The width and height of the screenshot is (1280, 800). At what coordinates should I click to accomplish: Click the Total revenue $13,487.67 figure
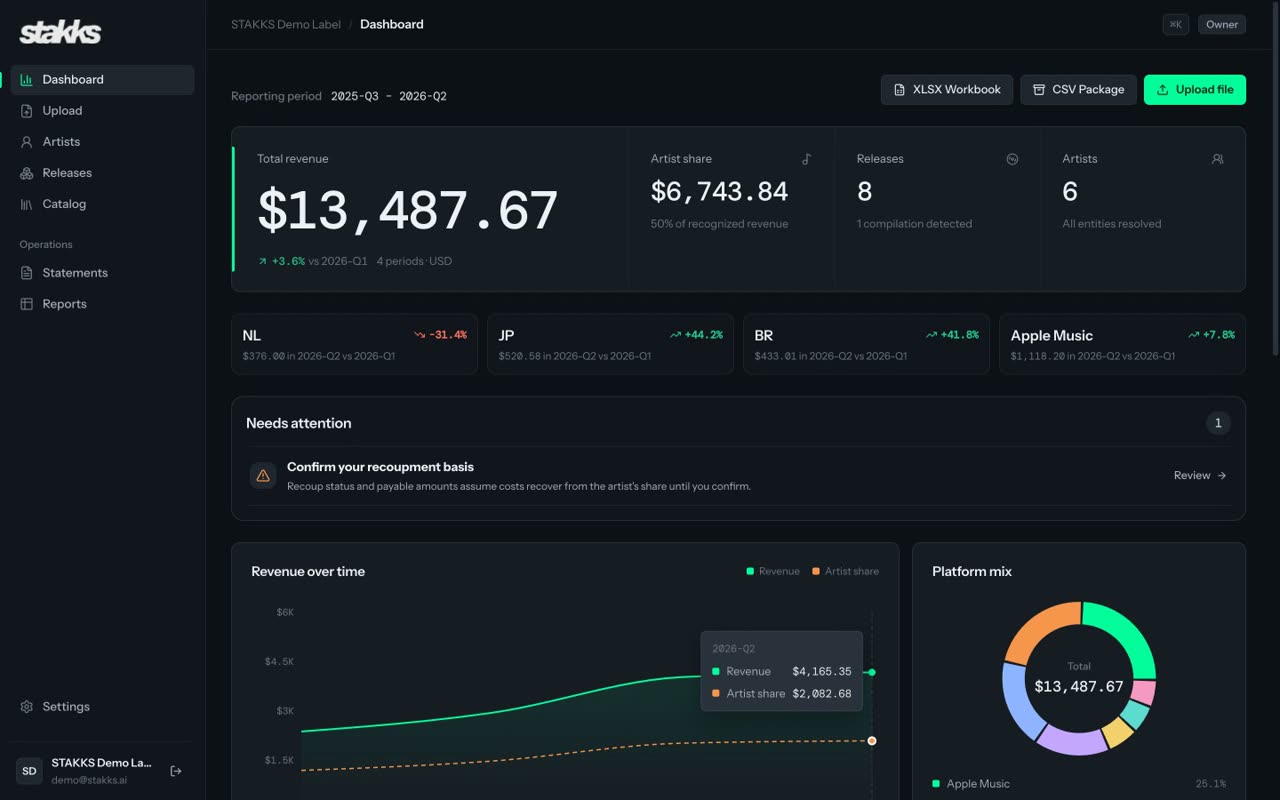[408, 211]
